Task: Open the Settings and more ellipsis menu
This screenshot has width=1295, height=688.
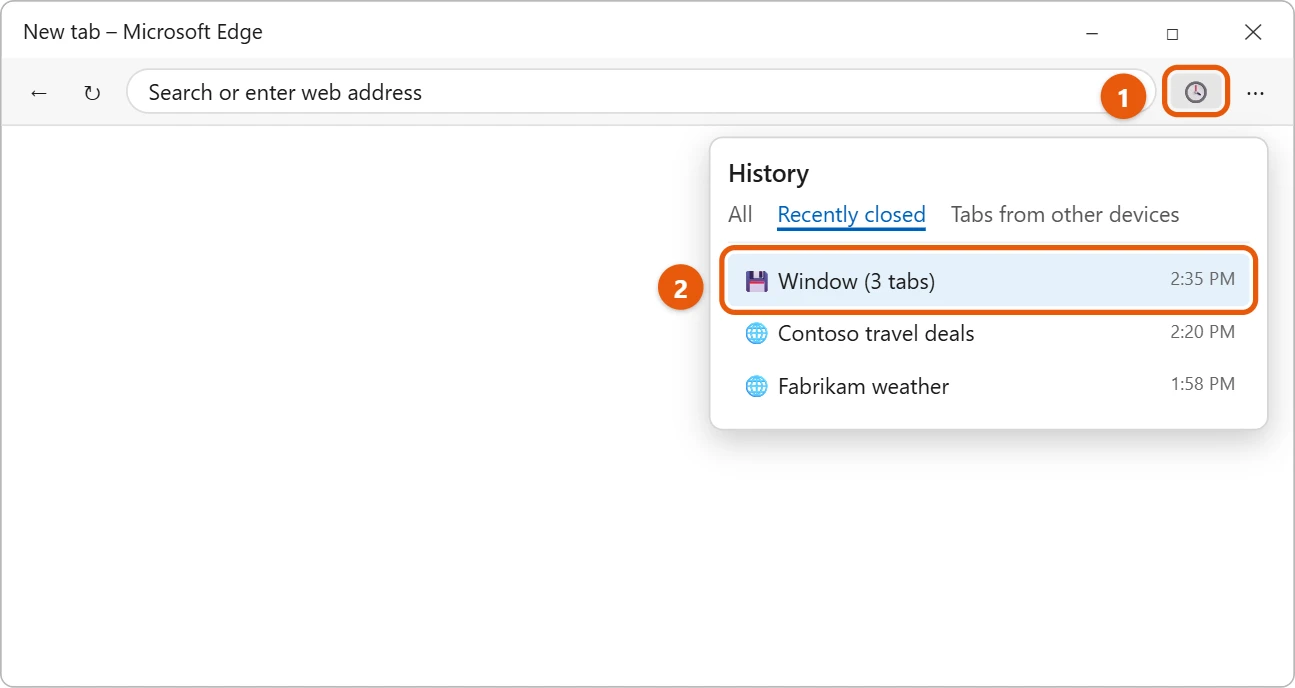Action: coord(1255,93)
